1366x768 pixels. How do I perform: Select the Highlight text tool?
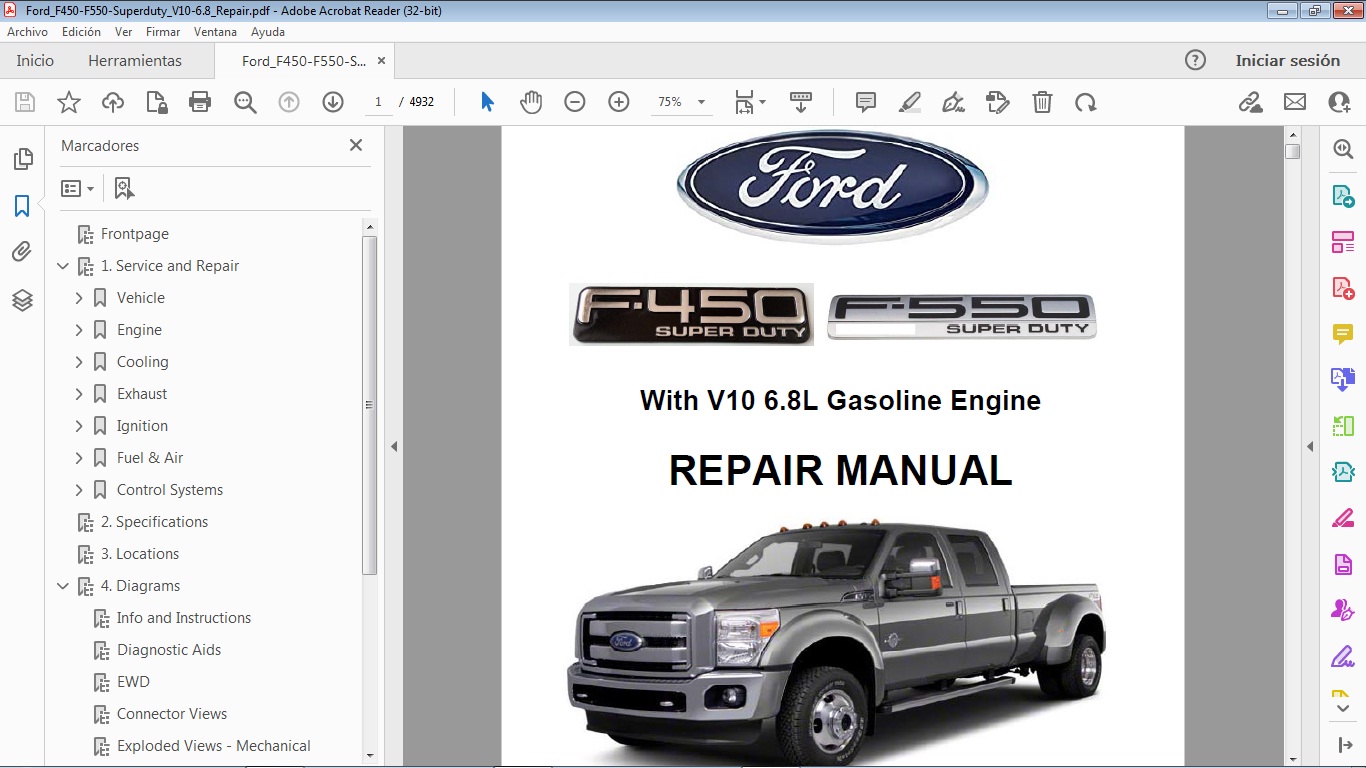909,101
